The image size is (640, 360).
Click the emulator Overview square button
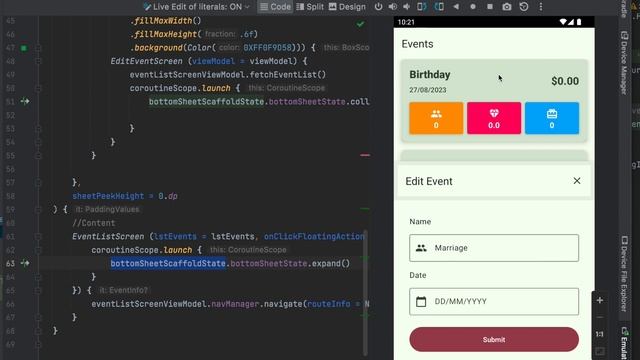point(490,7)
